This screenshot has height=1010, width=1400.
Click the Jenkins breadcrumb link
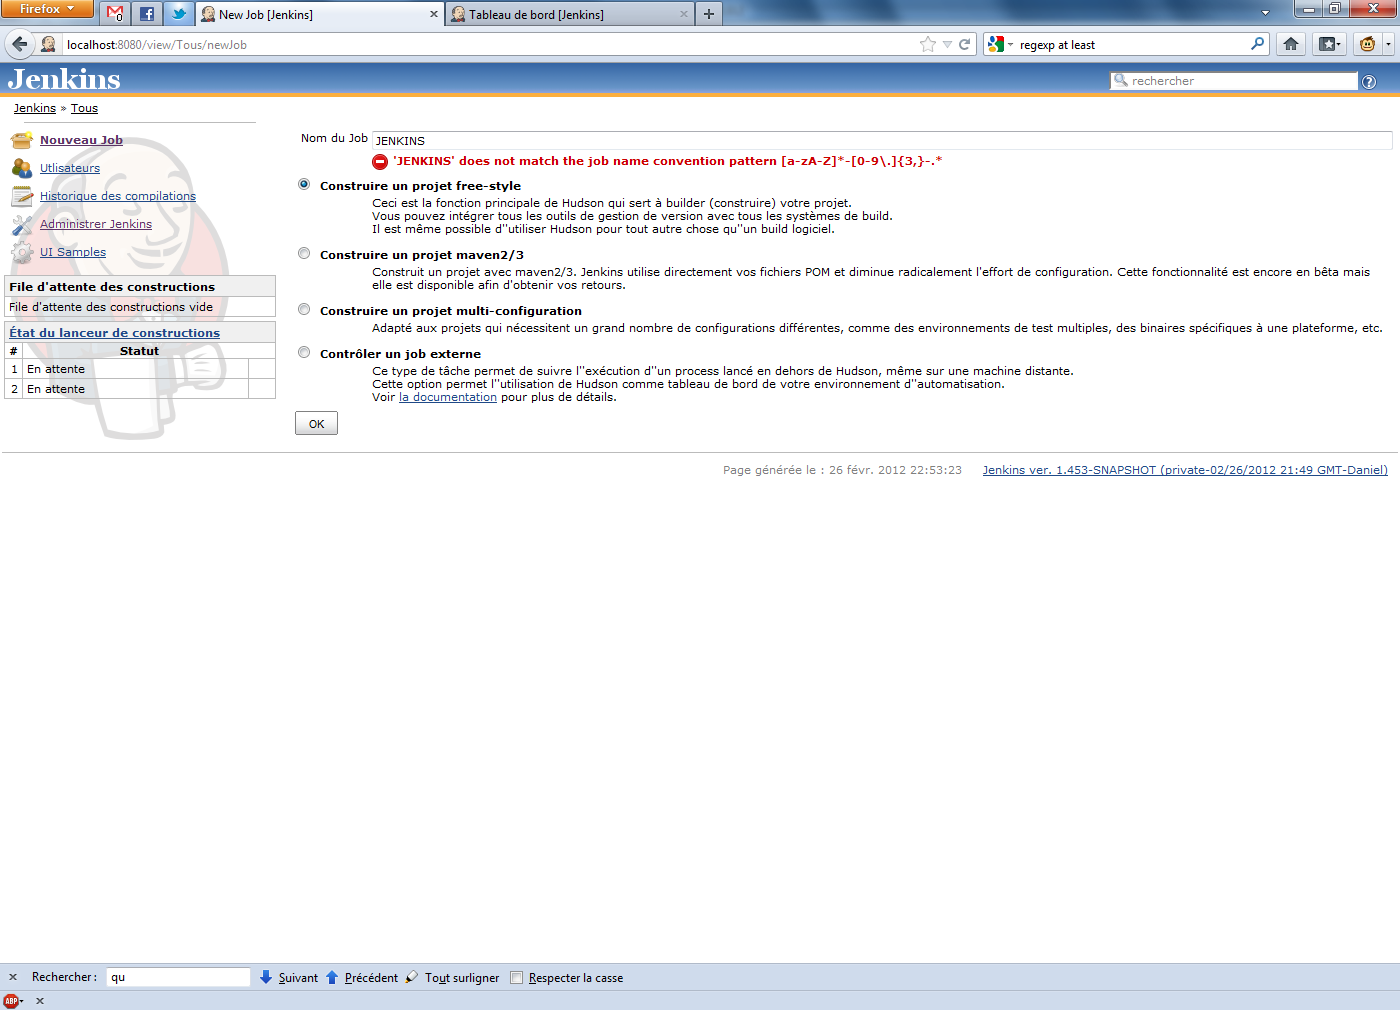click(35, 108)
